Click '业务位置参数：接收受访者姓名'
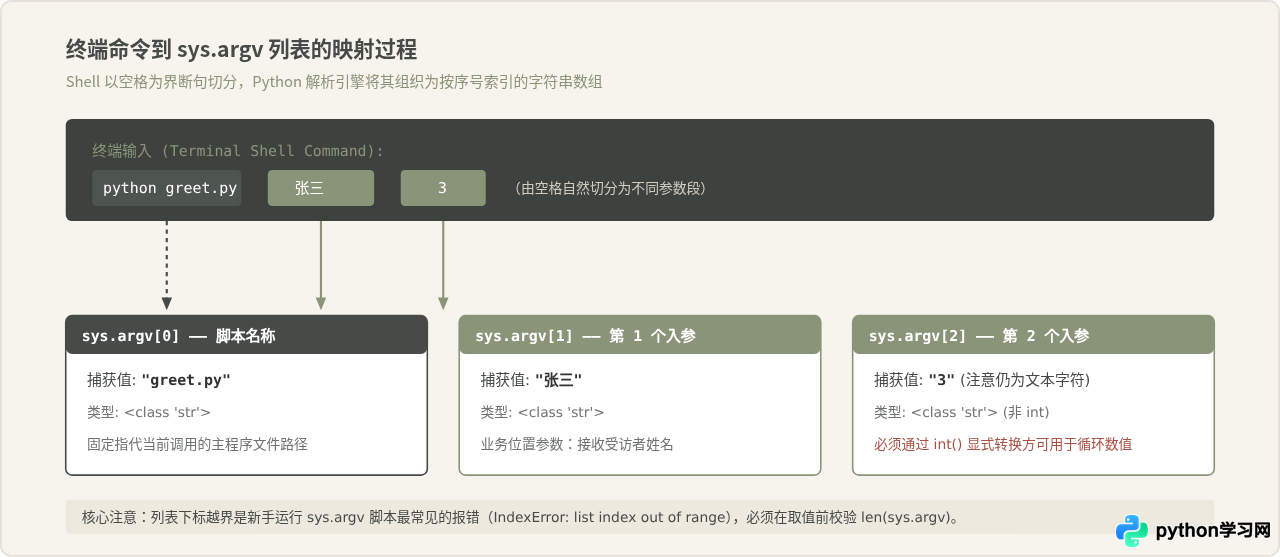This screenshot has height=557, width=1280. pos(577,444)
